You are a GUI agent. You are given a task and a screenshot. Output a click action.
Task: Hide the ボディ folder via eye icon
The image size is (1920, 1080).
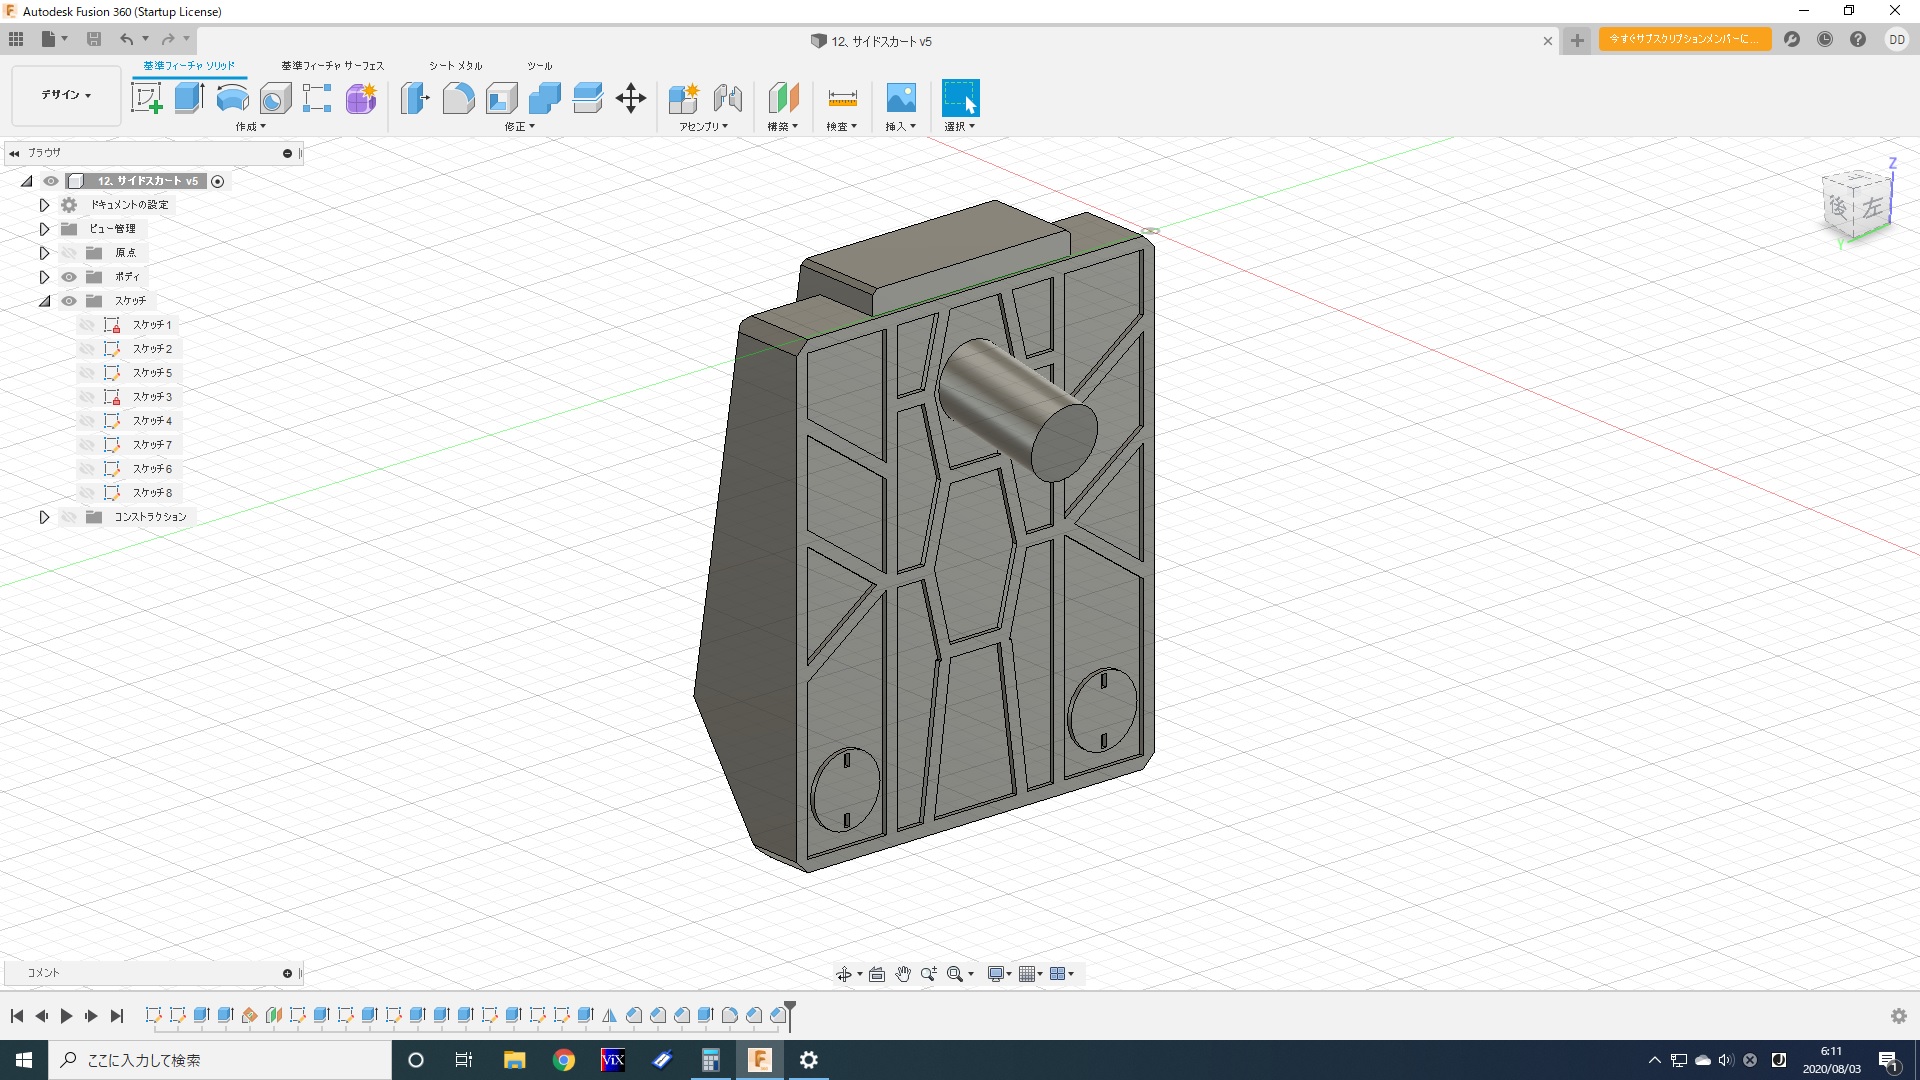tap(69, 277)
